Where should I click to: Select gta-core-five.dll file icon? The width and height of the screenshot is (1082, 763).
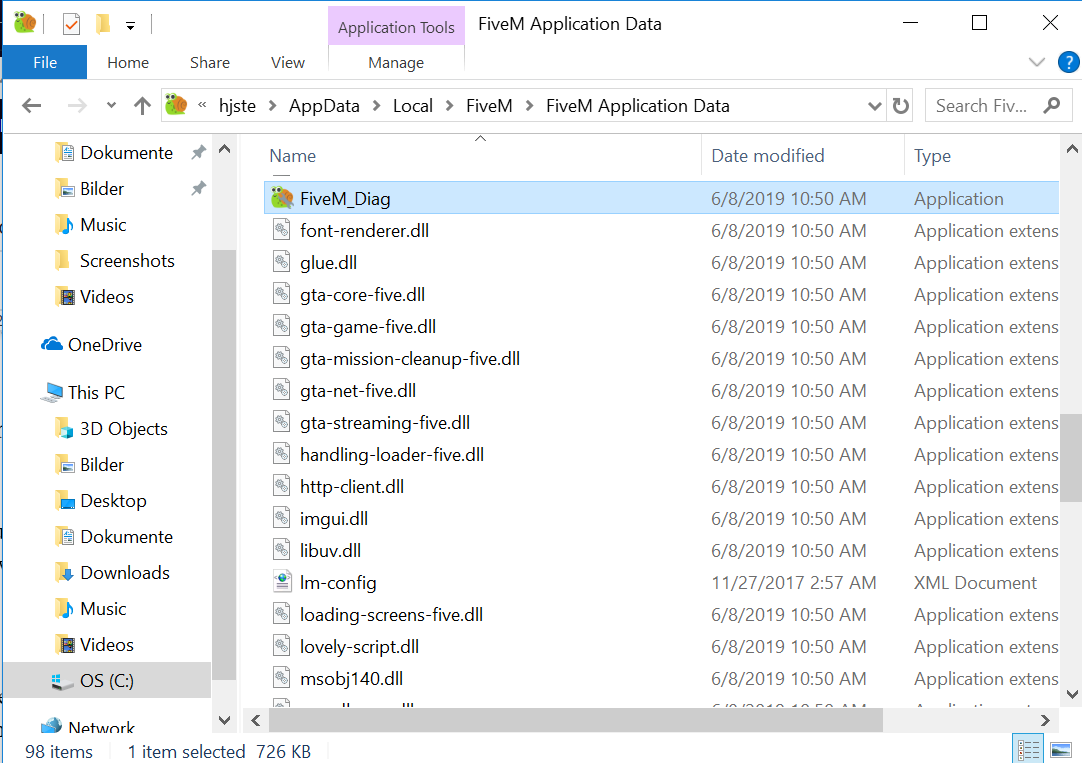click(282, 295)
